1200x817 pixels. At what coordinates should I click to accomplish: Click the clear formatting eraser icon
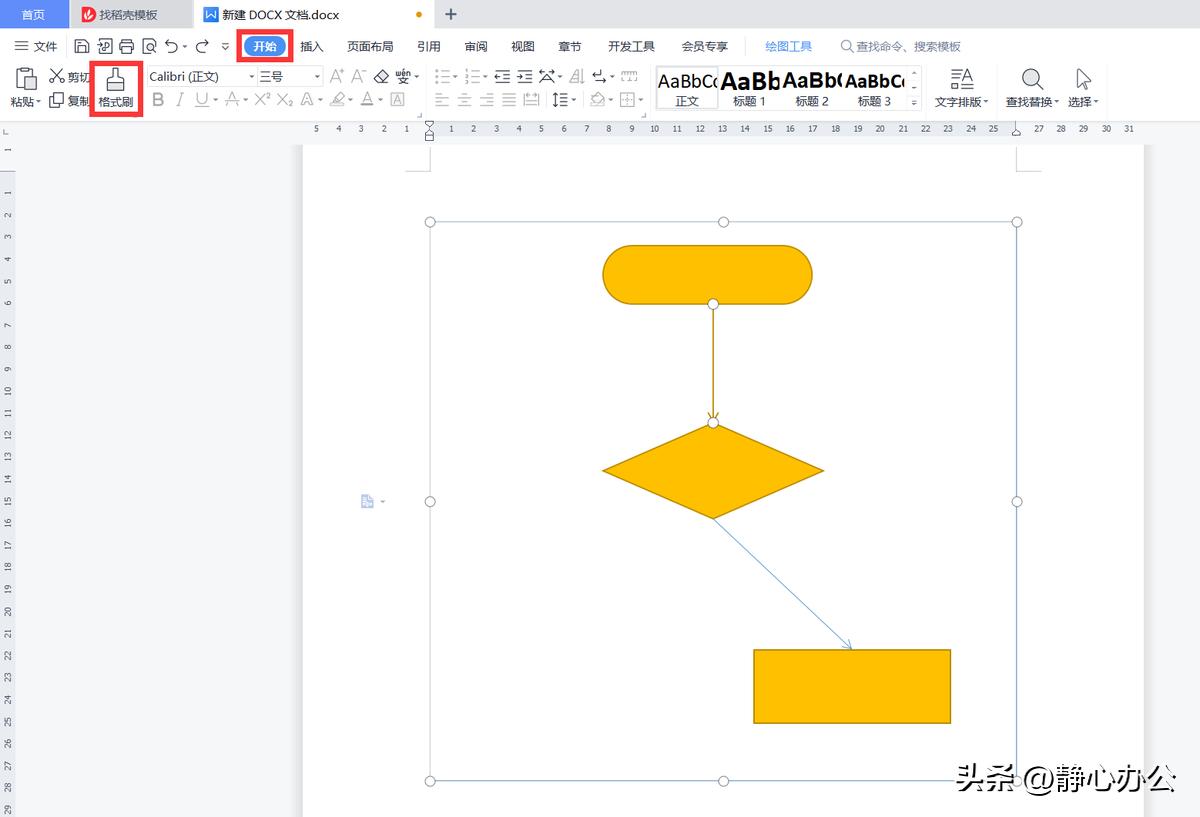tap(381, 77)
